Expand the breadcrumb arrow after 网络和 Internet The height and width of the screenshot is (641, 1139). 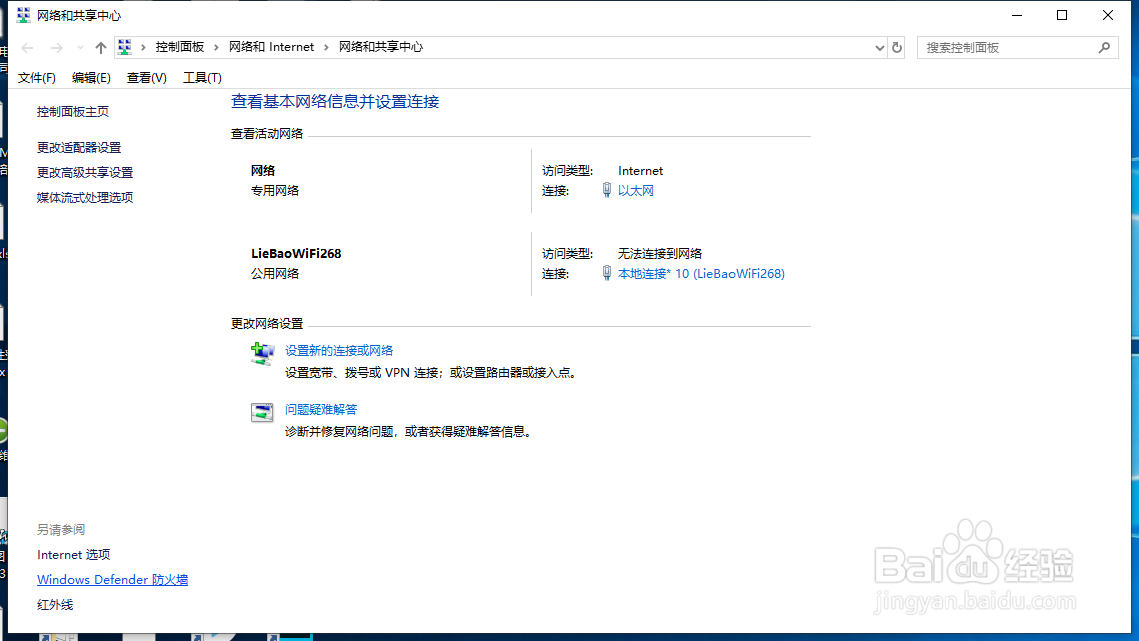[327, 46]
